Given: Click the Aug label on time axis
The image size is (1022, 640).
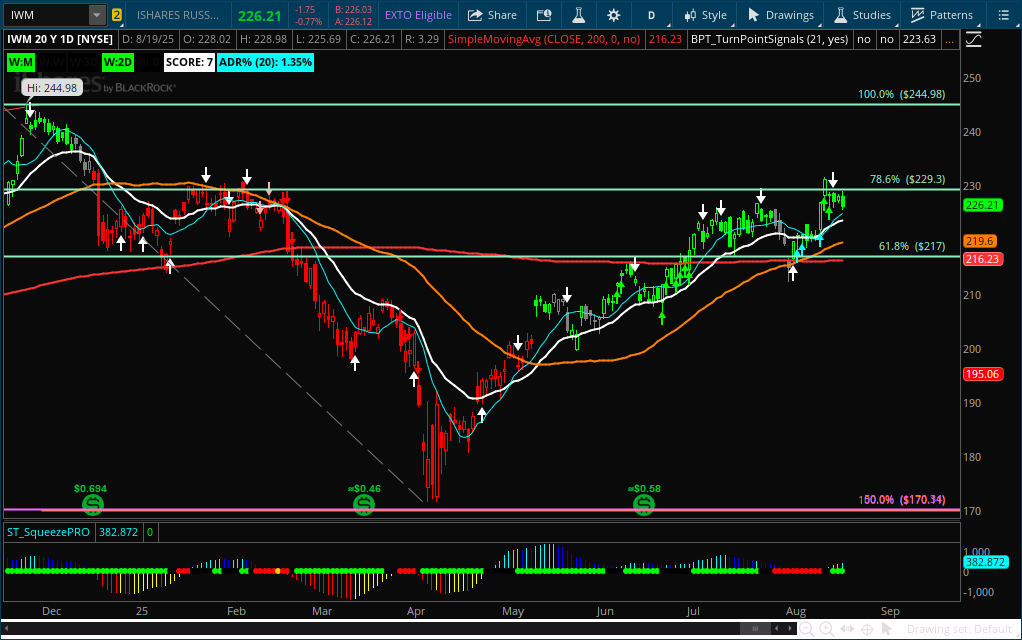Looking at the screenshot, I should (796, 611).
